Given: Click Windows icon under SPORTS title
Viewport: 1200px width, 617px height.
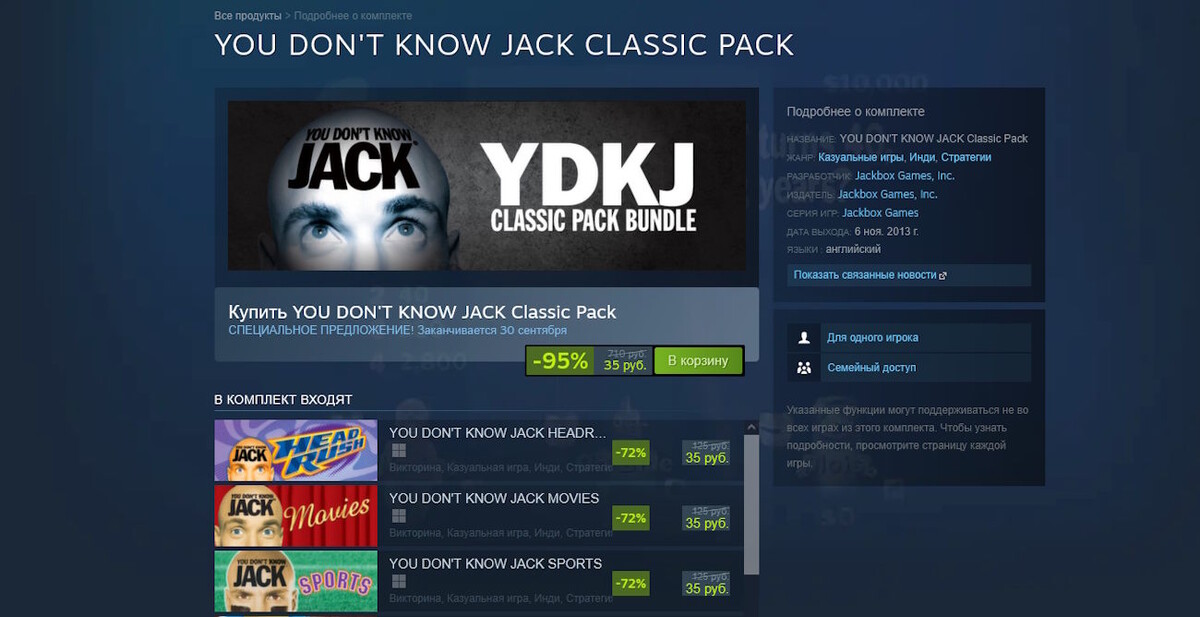Looking at the screenshot, I should 398,581.
